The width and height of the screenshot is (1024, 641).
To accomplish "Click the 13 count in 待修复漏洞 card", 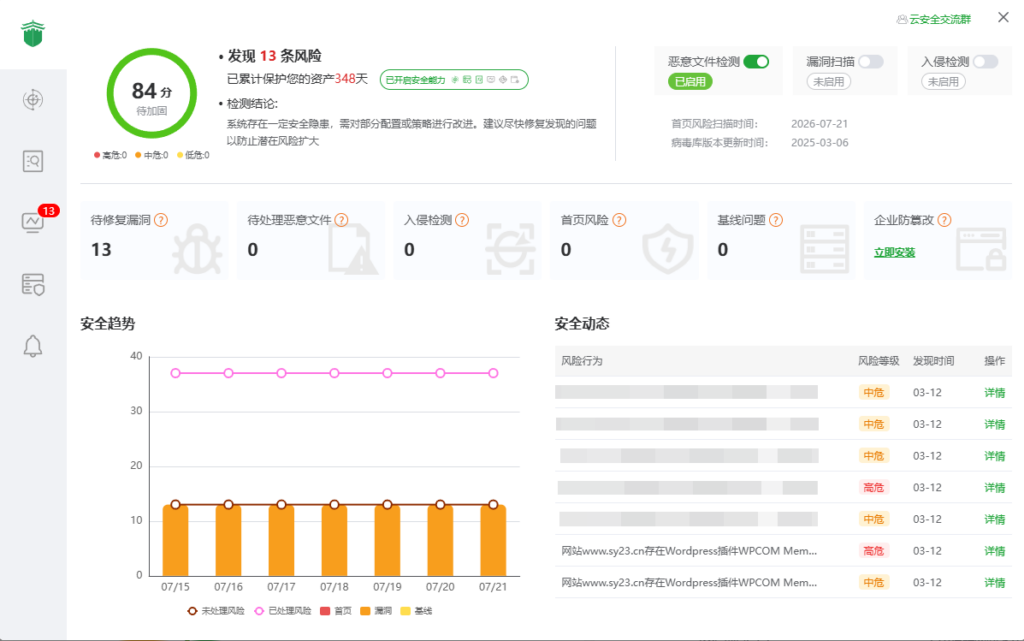I will 101,250.
